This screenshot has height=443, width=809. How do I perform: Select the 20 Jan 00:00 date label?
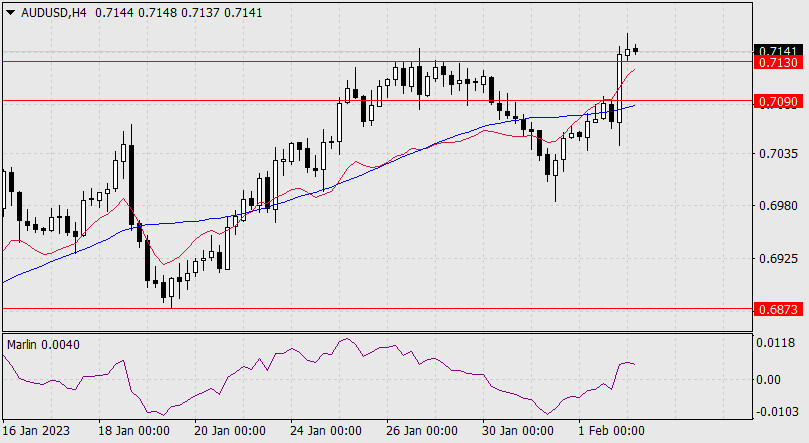[230, 431]
